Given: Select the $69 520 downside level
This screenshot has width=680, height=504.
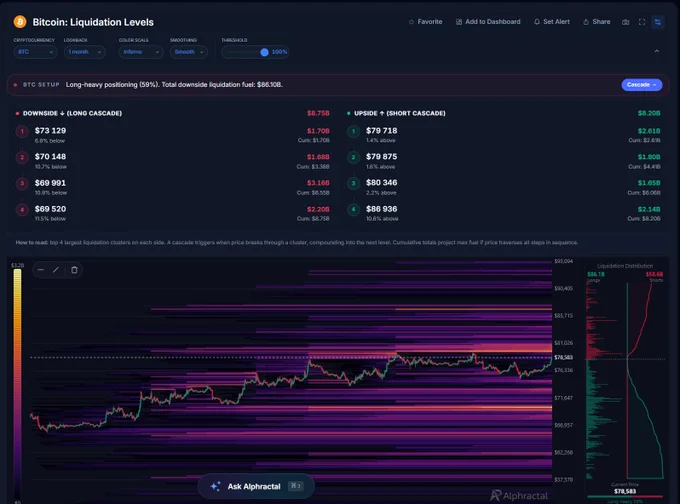Looking at the screenshot, I should pyautogui.click(x=50, y=209).
